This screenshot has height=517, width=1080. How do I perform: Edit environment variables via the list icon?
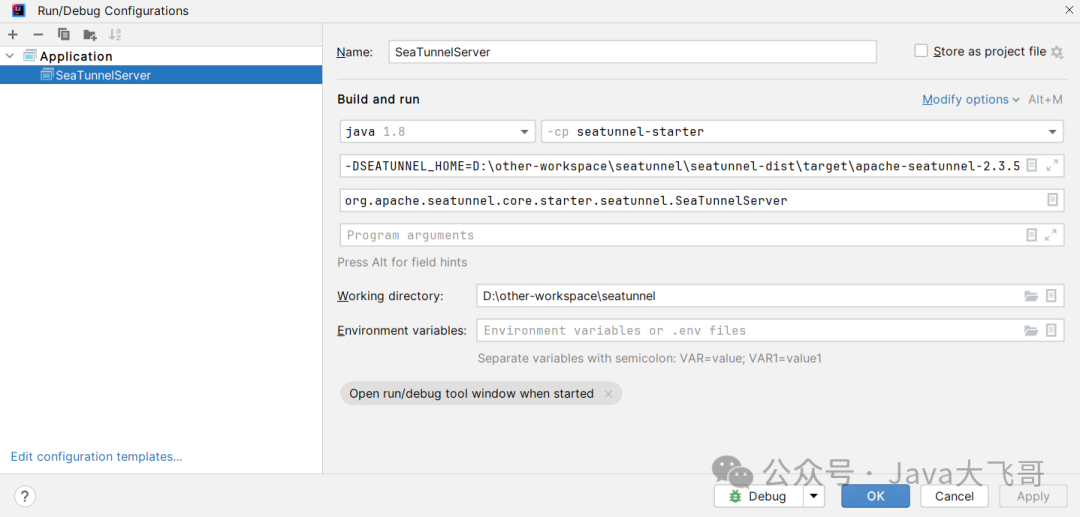pos(1051,330)
